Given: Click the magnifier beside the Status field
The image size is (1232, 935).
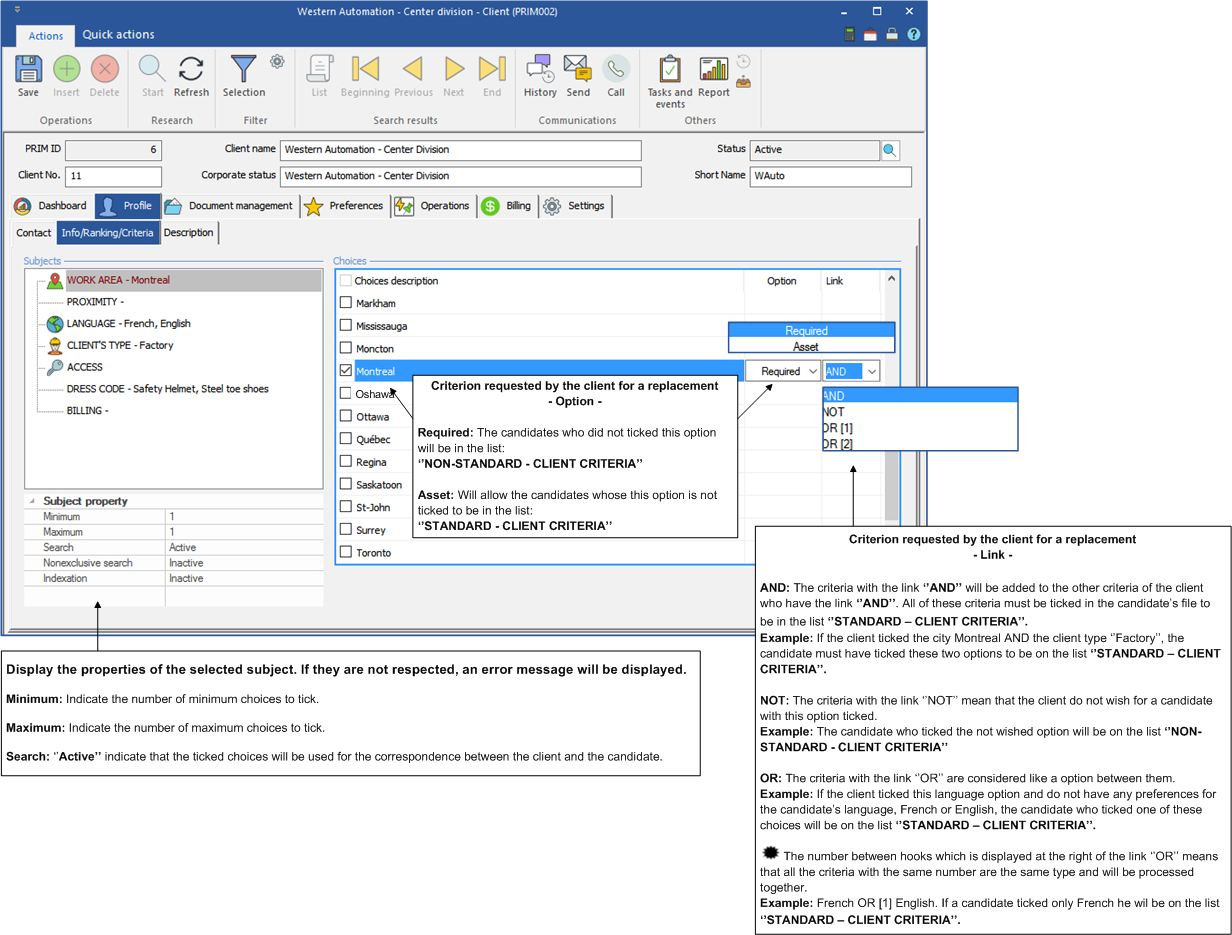Looking at the screenshot, I should (x=890, y=150).
